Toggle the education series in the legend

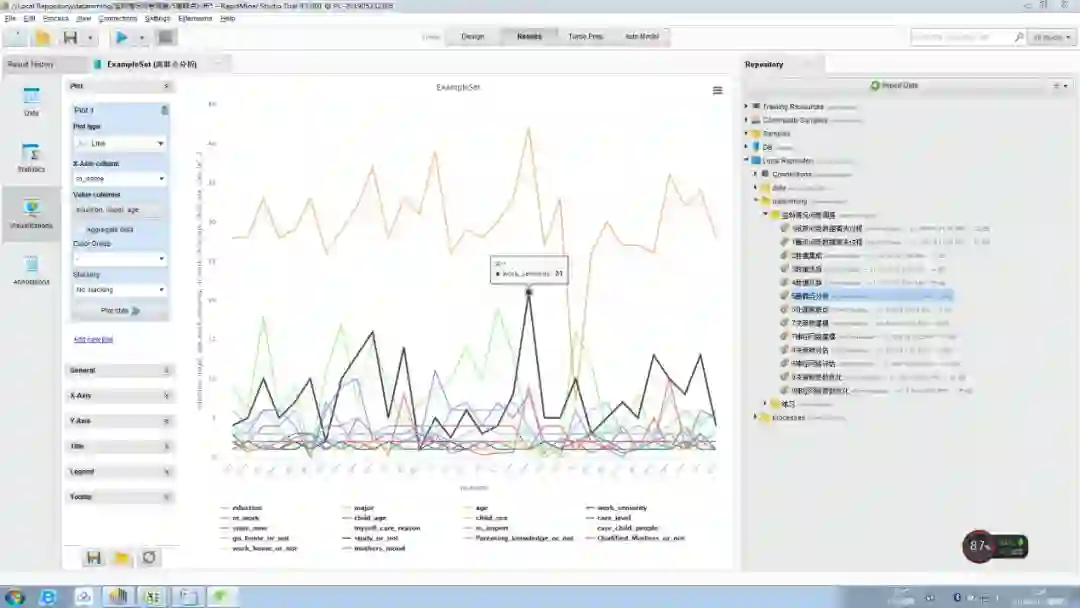tap(242, 507)
